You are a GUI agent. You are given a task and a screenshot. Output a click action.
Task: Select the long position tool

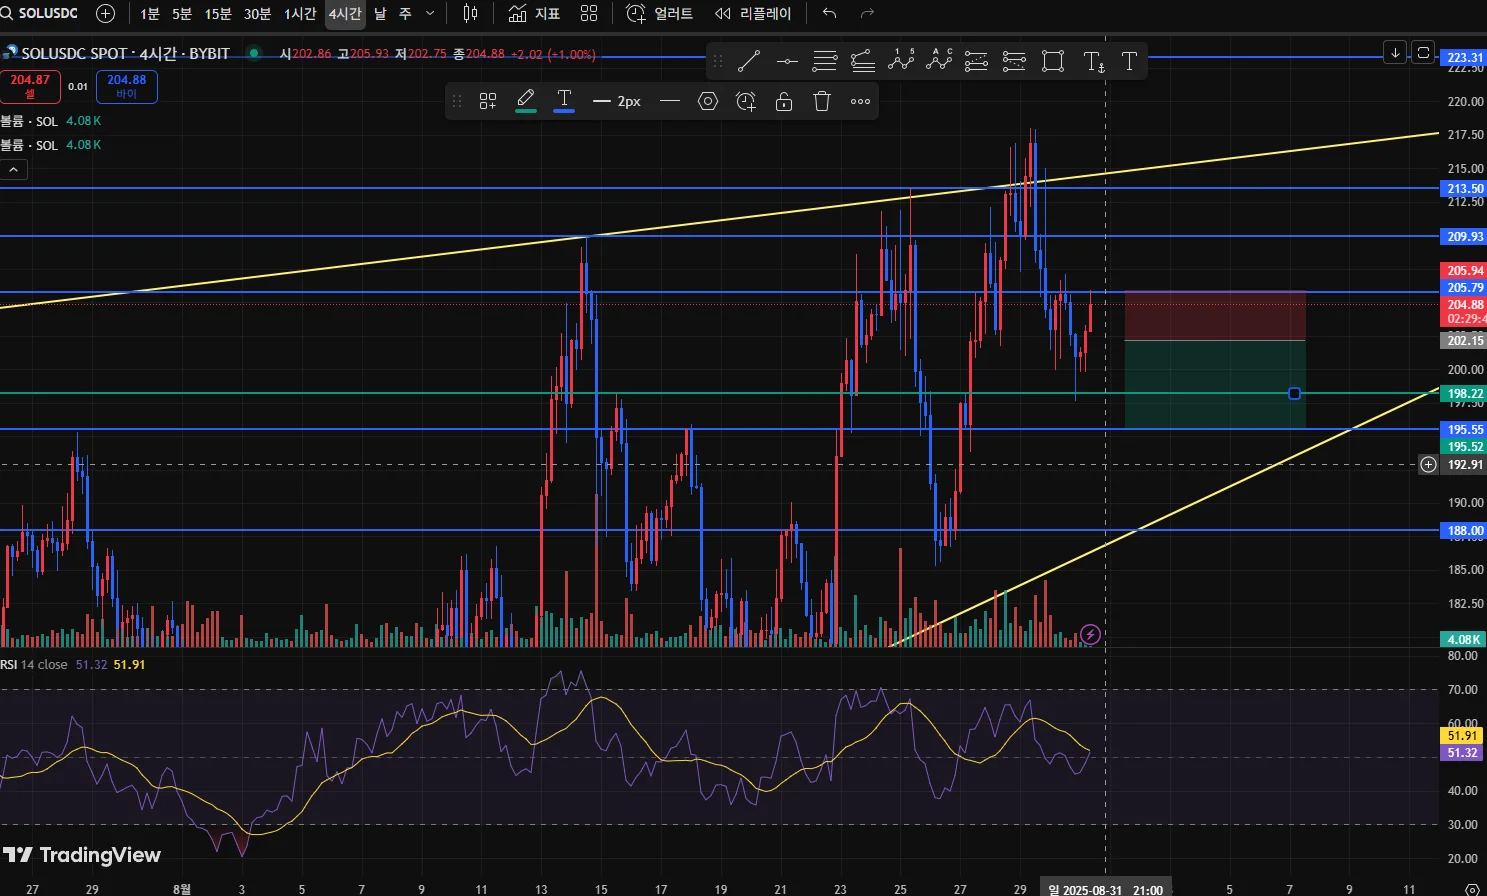(x=977, y=62)
